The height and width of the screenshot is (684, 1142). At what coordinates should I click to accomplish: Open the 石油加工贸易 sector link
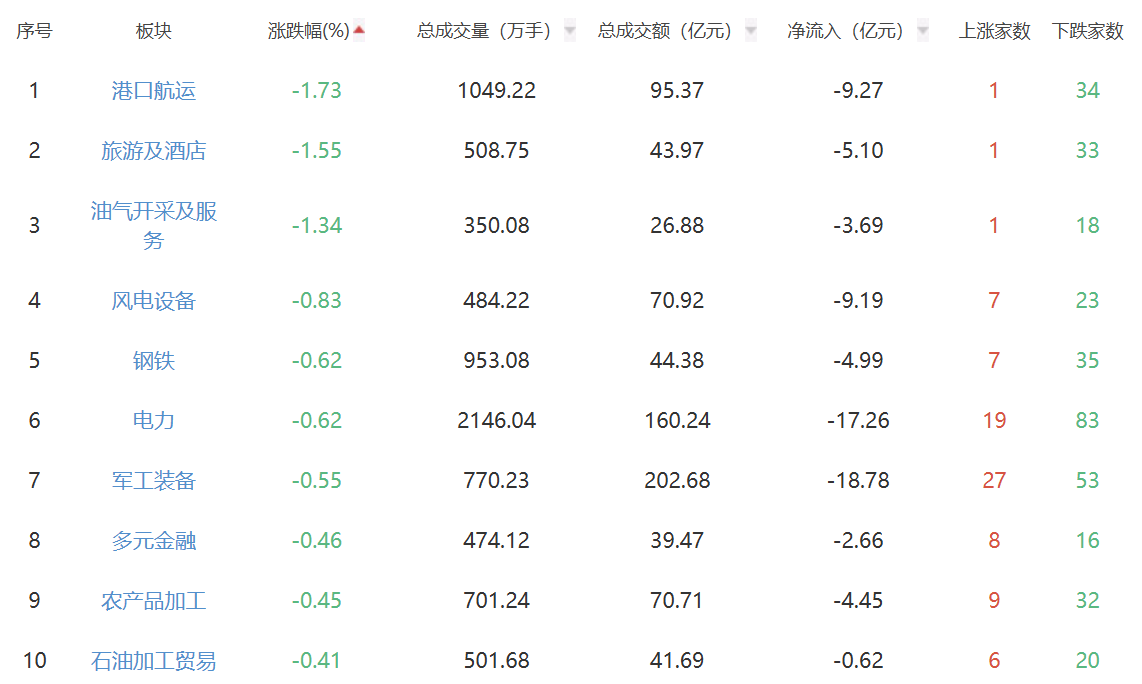pyautogui.click(x=154, y=660)
